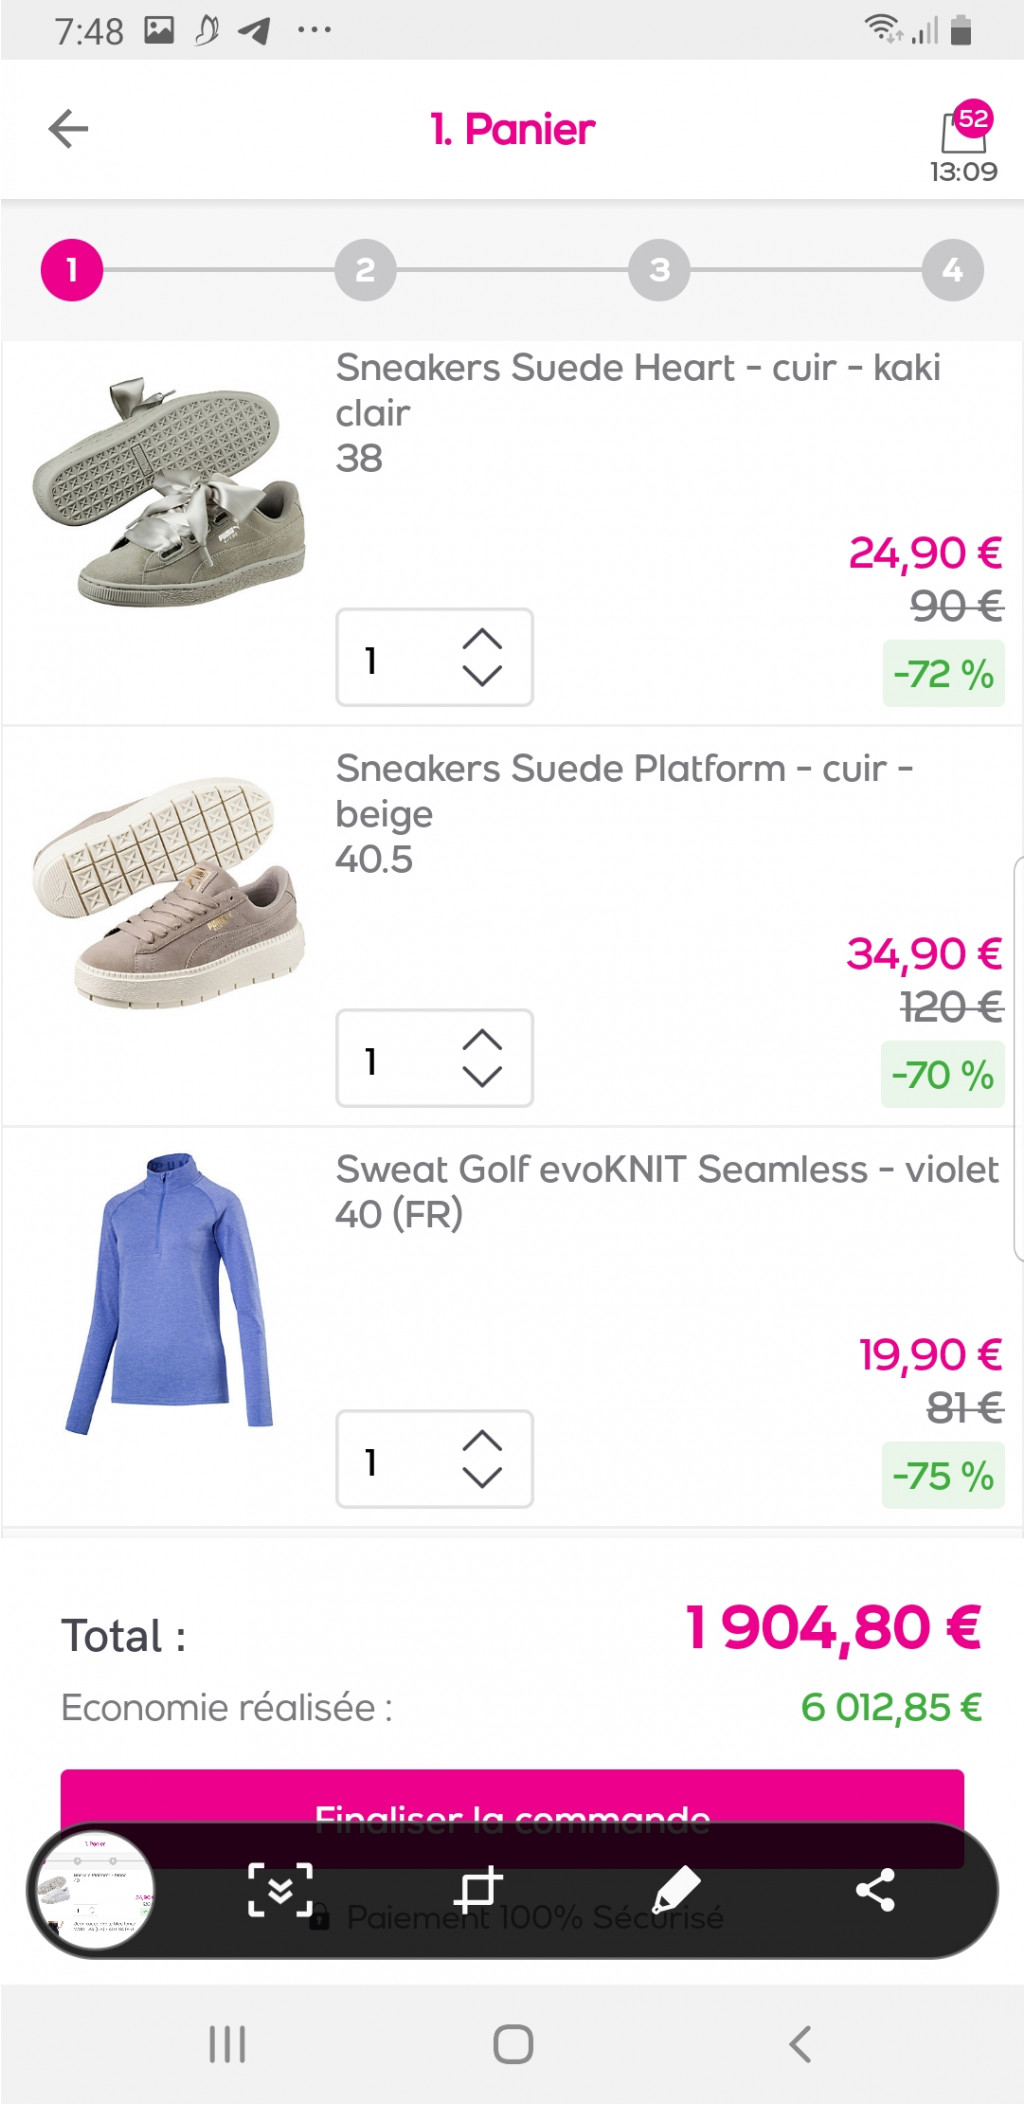Image resolution: width=1024 pixels, height=2104 pixels.
Task: Tap the share icon in screenshot toolbar
Action: 875,1889
